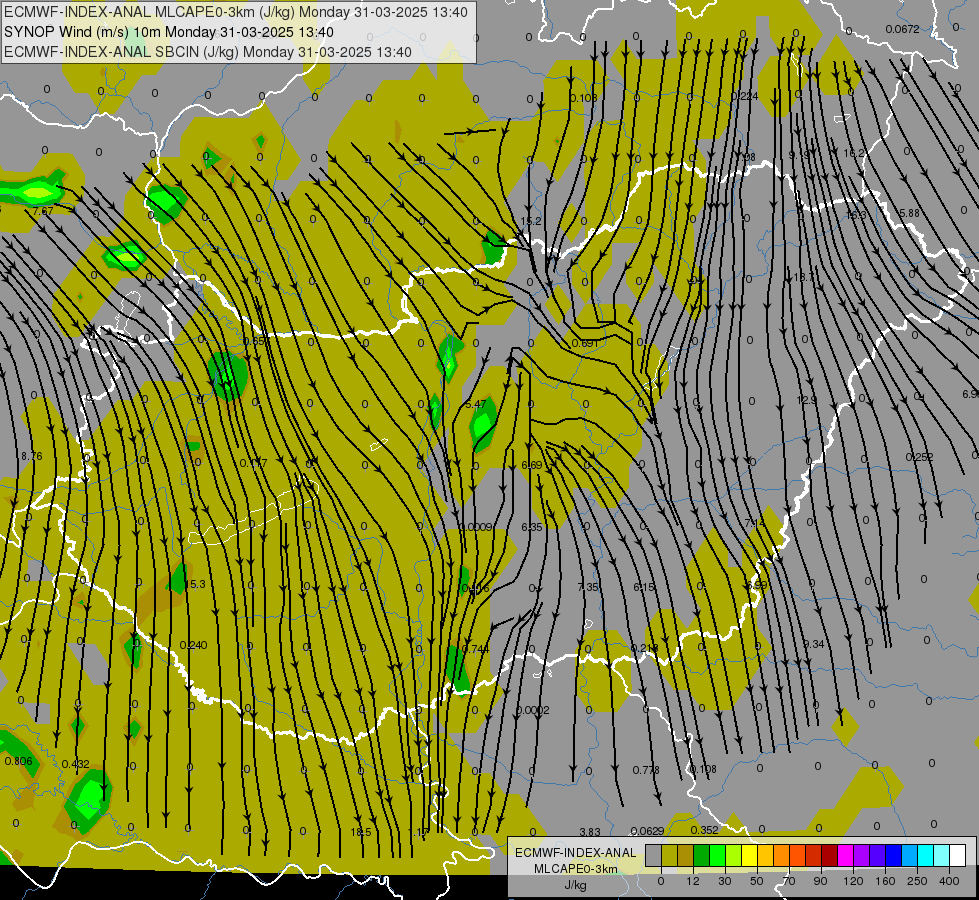979x900 pixels.
Task: Pick the bright green legend swatch
Action: pyautogui.click(x=717, y=856)
